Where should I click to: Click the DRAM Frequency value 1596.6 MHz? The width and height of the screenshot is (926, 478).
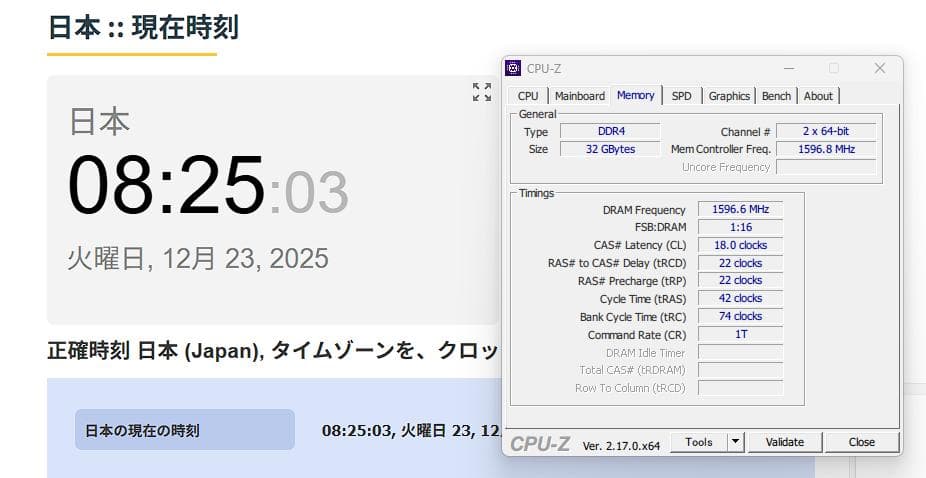[x=741, y=209]
